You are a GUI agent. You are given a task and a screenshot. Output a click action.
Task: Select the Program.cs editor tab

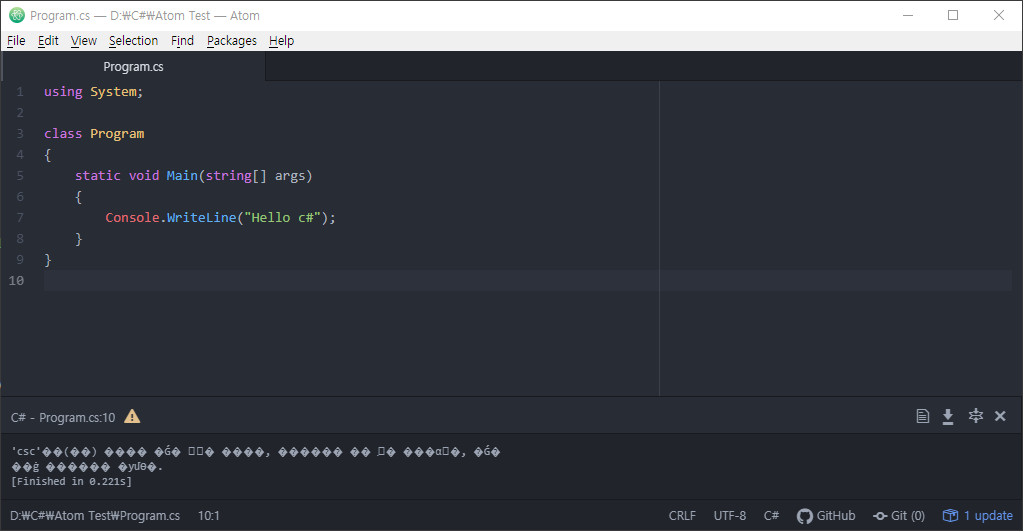coord(134,67)
